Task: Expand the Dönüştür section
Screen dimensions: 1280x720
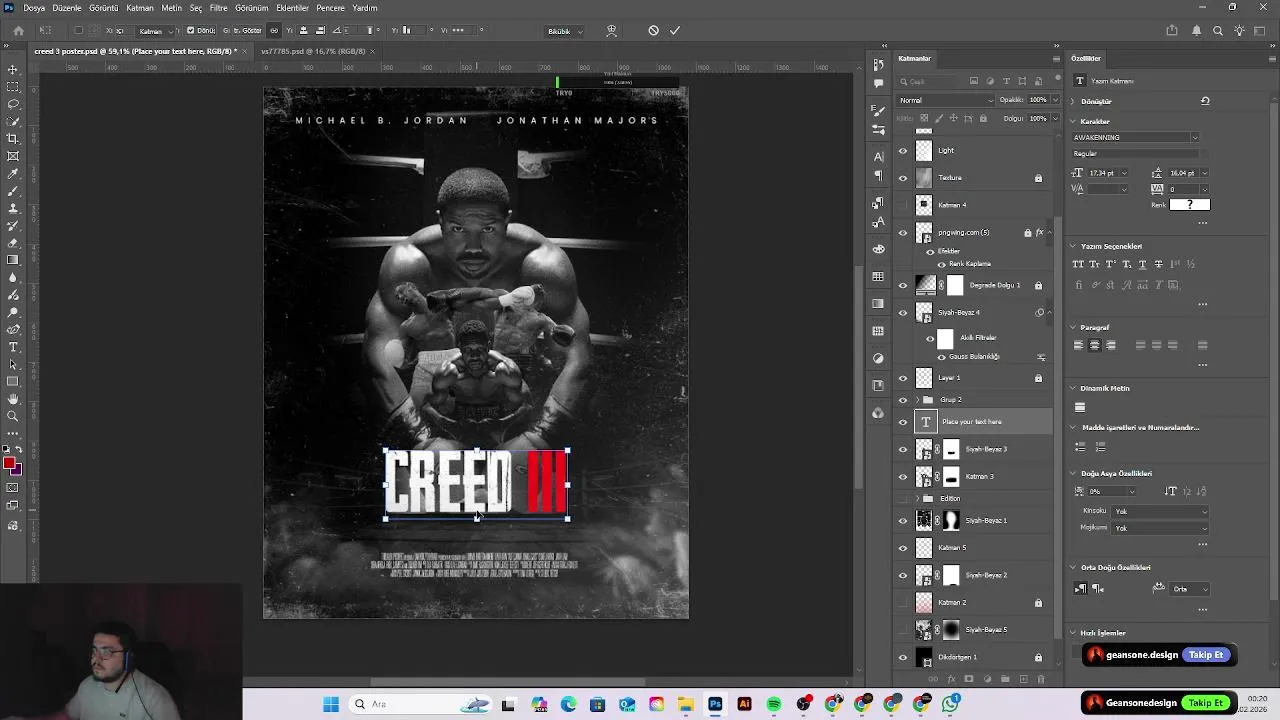Action: click(1073, 101)
